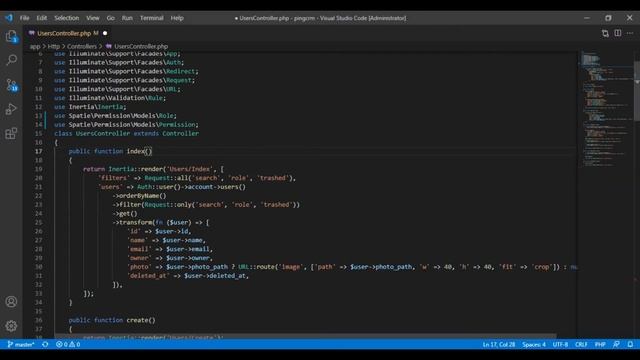This screenshot has width=640, height=360.
Task: Change language mode via PHP
Action: click(600, 344)
